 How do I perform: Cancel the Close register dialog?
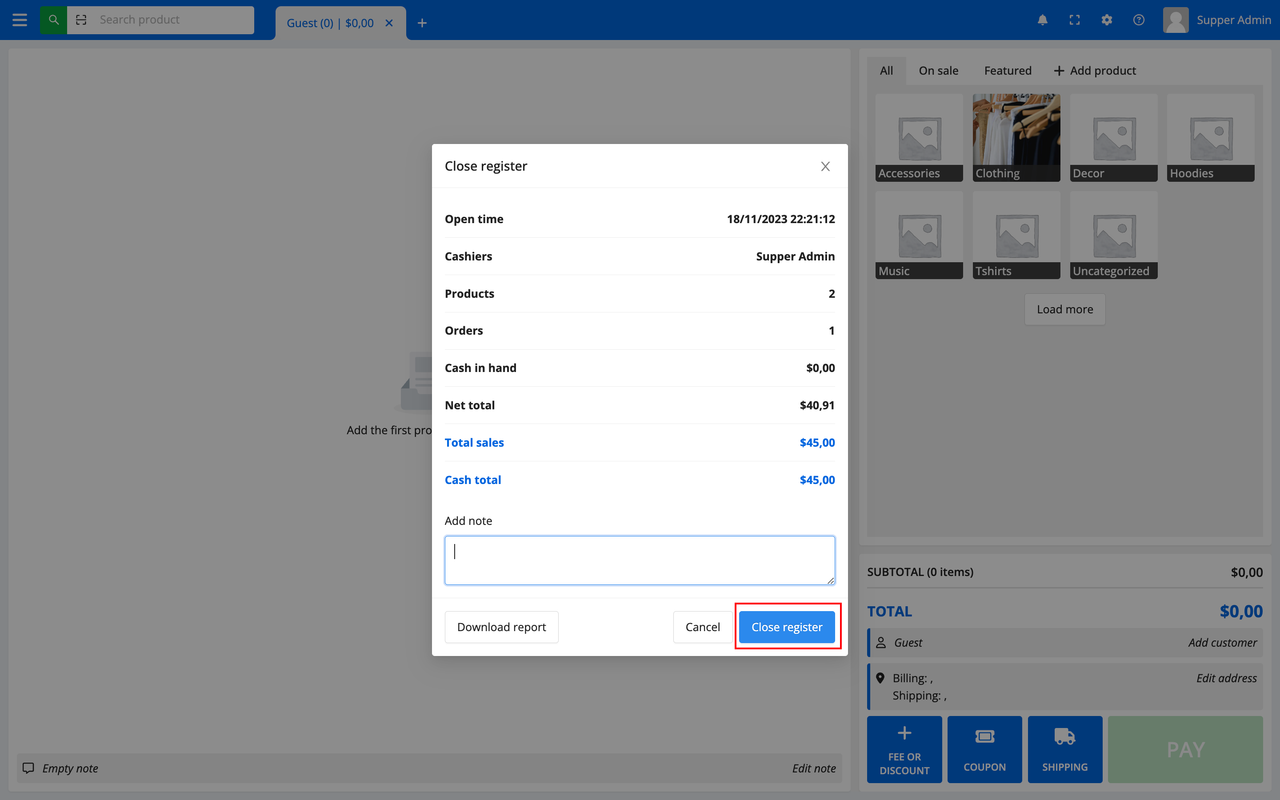[703, 627]
